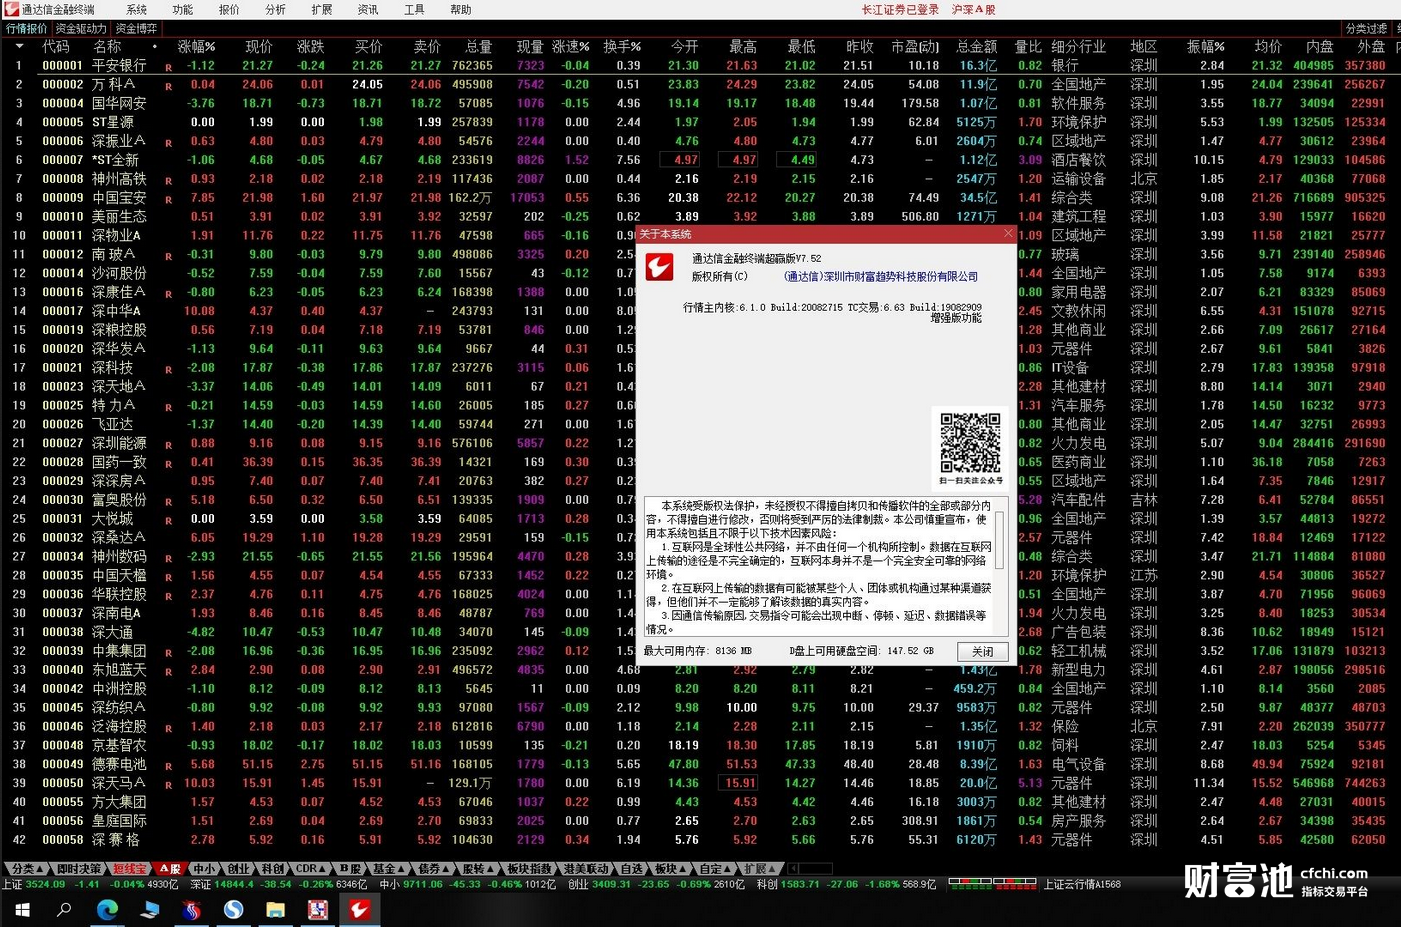This screenshot has width=1401, height=927.
Task: Click the R marker beside 深天马A
Action: (168, 786)
